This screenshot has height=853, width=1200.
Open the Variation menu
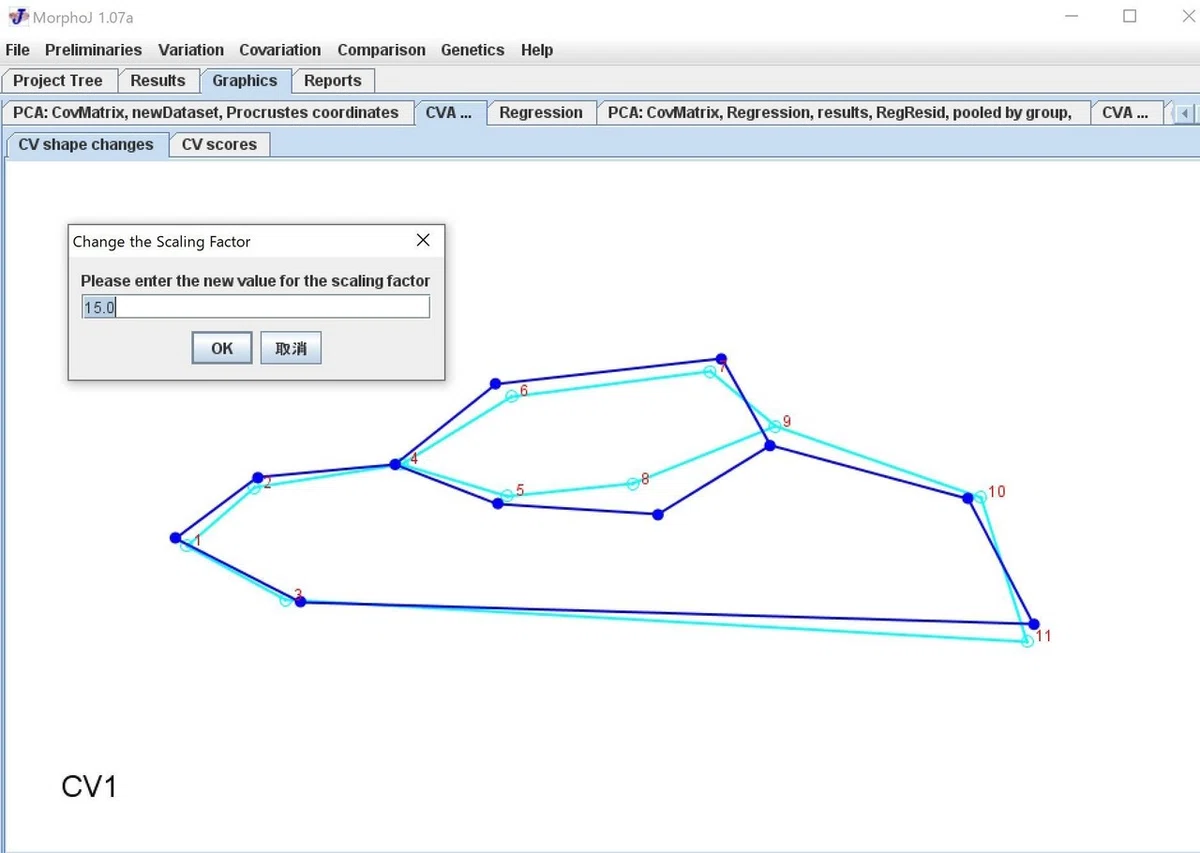[191, 50]
